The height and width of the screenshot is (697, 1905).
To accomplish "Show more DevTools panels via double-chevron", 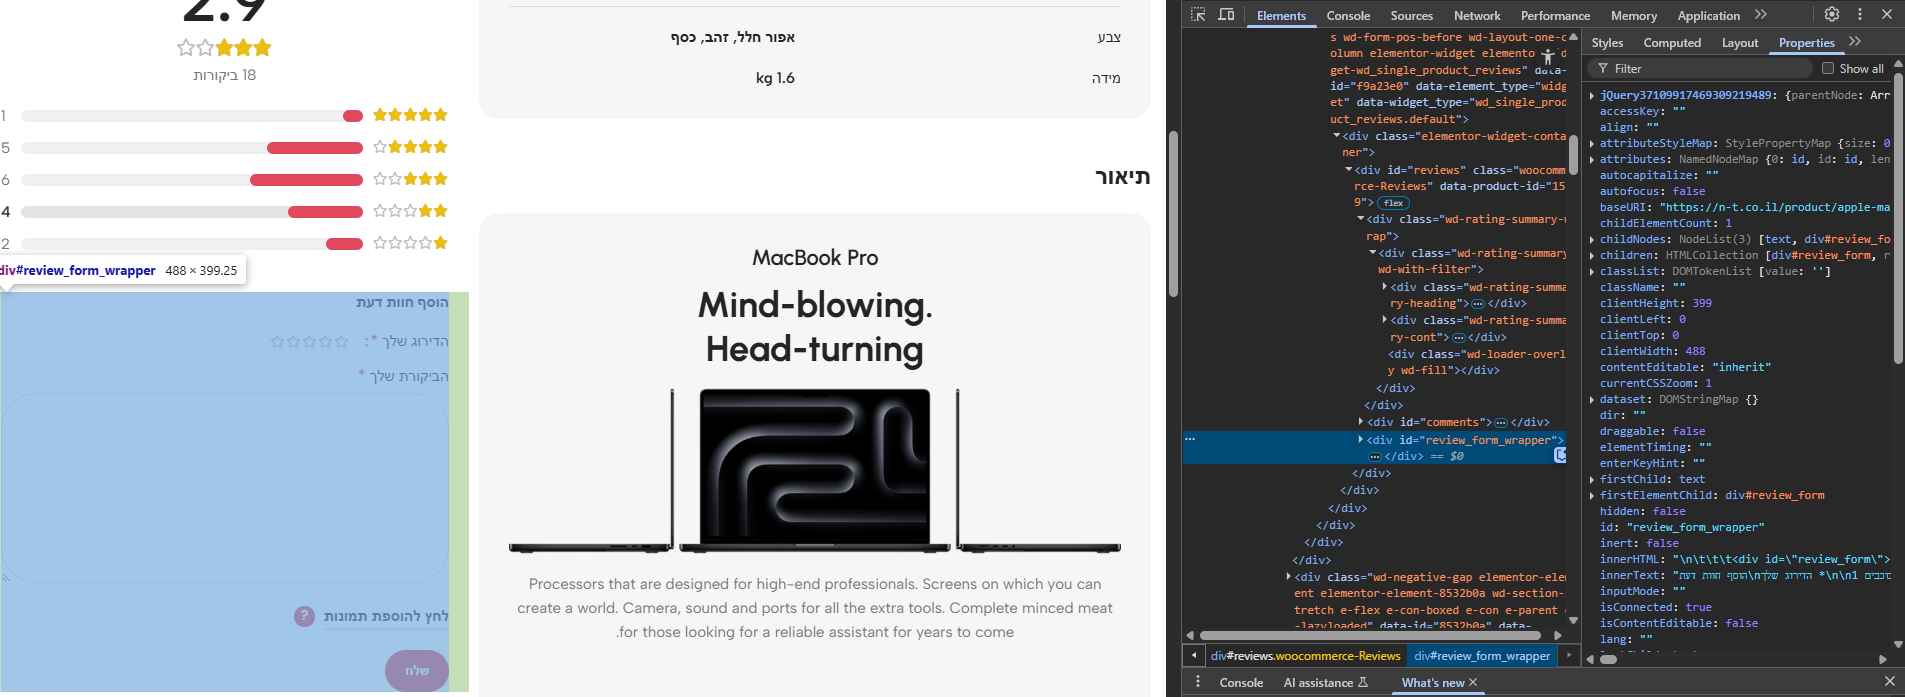I will [1761, 14].
